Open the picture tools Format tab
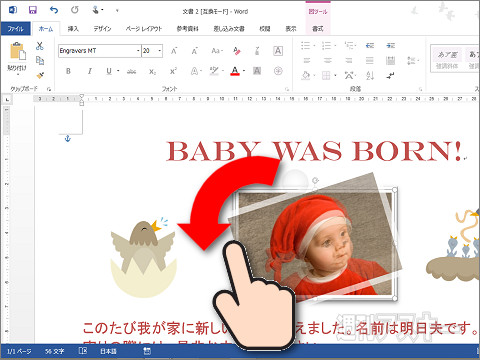Screen dimensions: 480x360 pyautogui.click(x=318, y=29)
